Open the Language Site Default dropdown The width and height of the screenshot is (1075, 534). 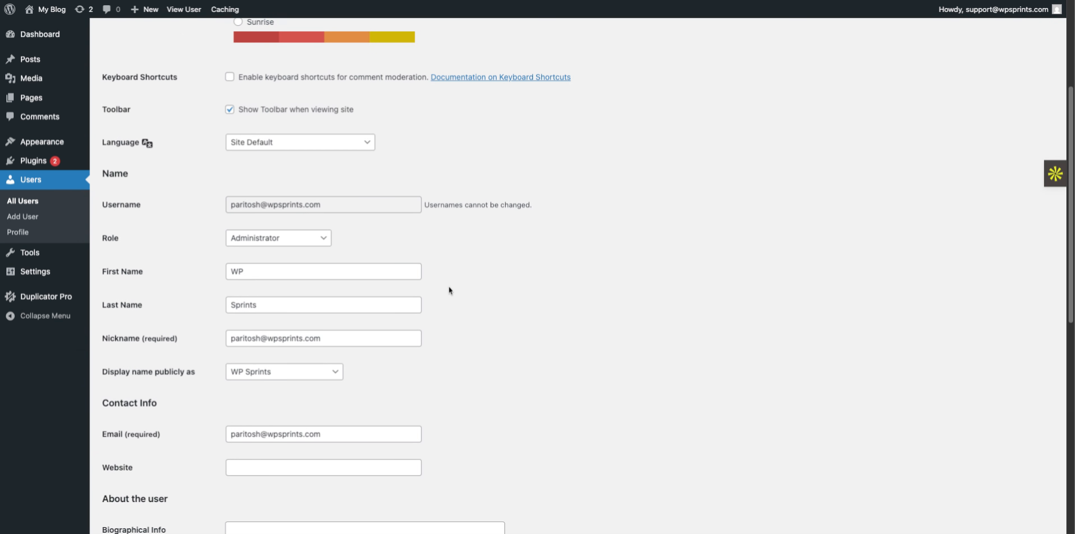(300, 143)
